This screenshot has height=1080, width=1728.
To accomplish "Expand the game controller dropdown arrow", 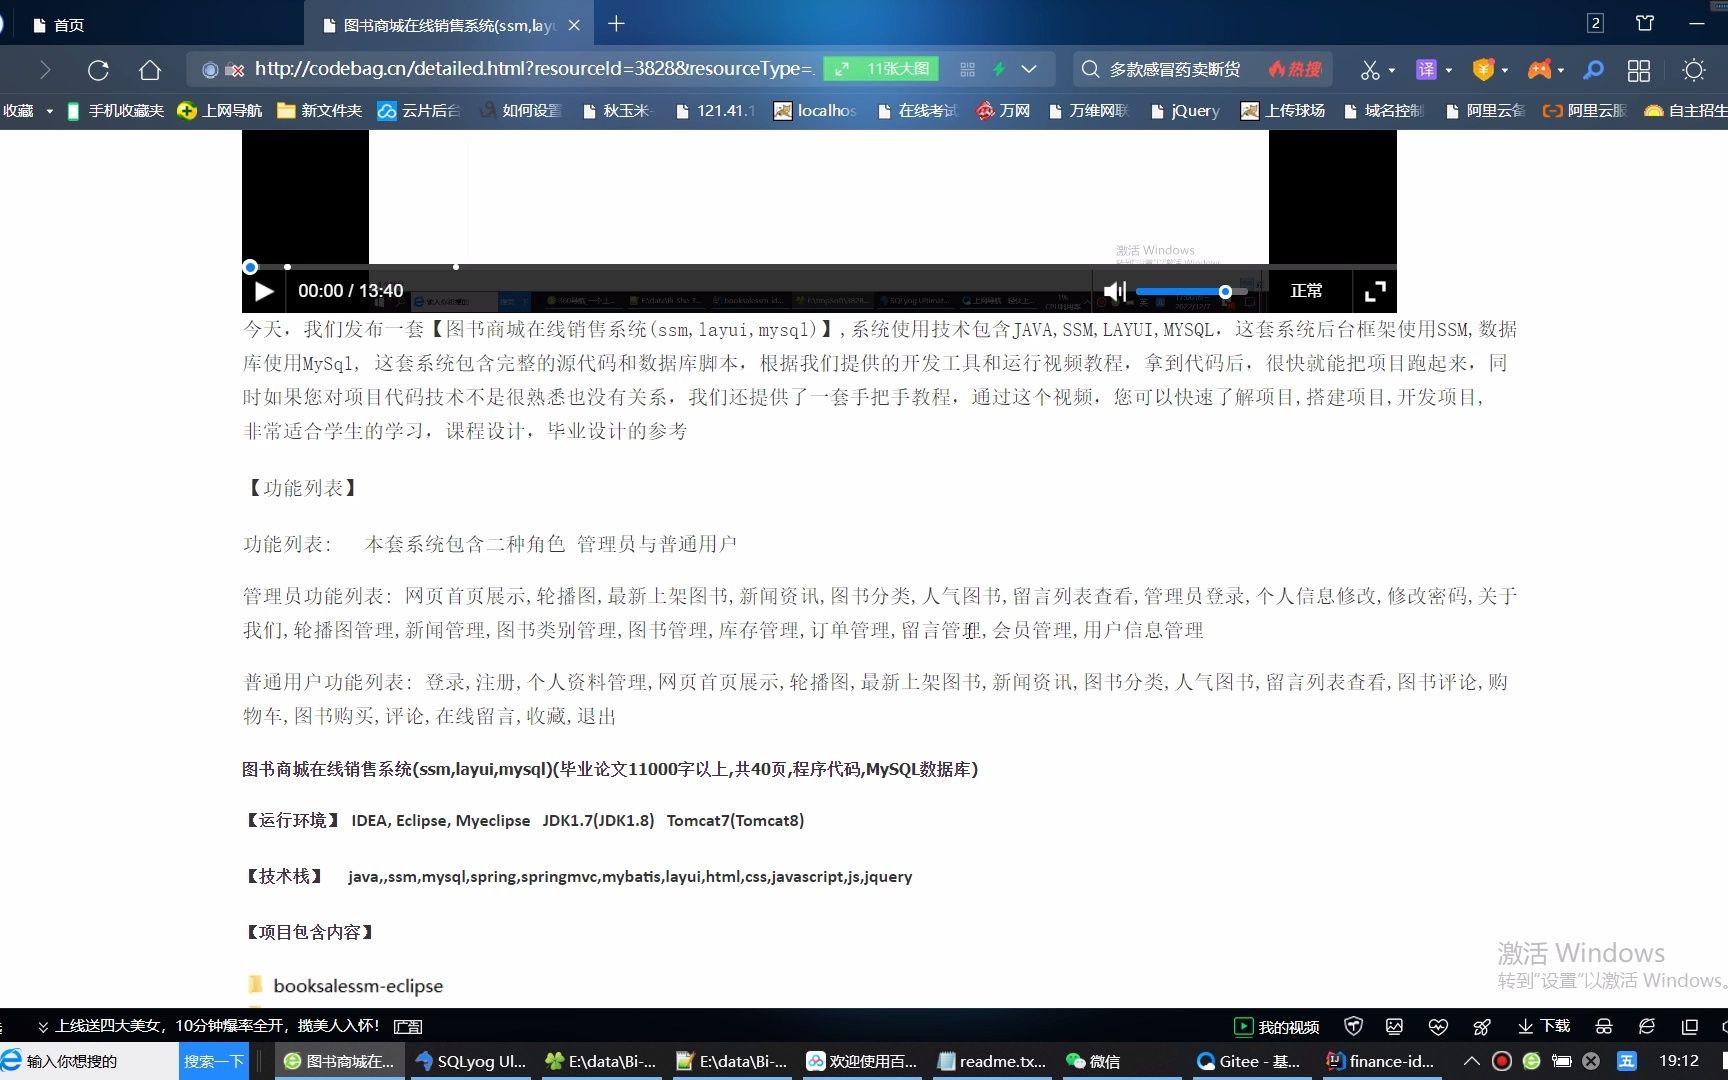I will click(x=1561, y=71).
